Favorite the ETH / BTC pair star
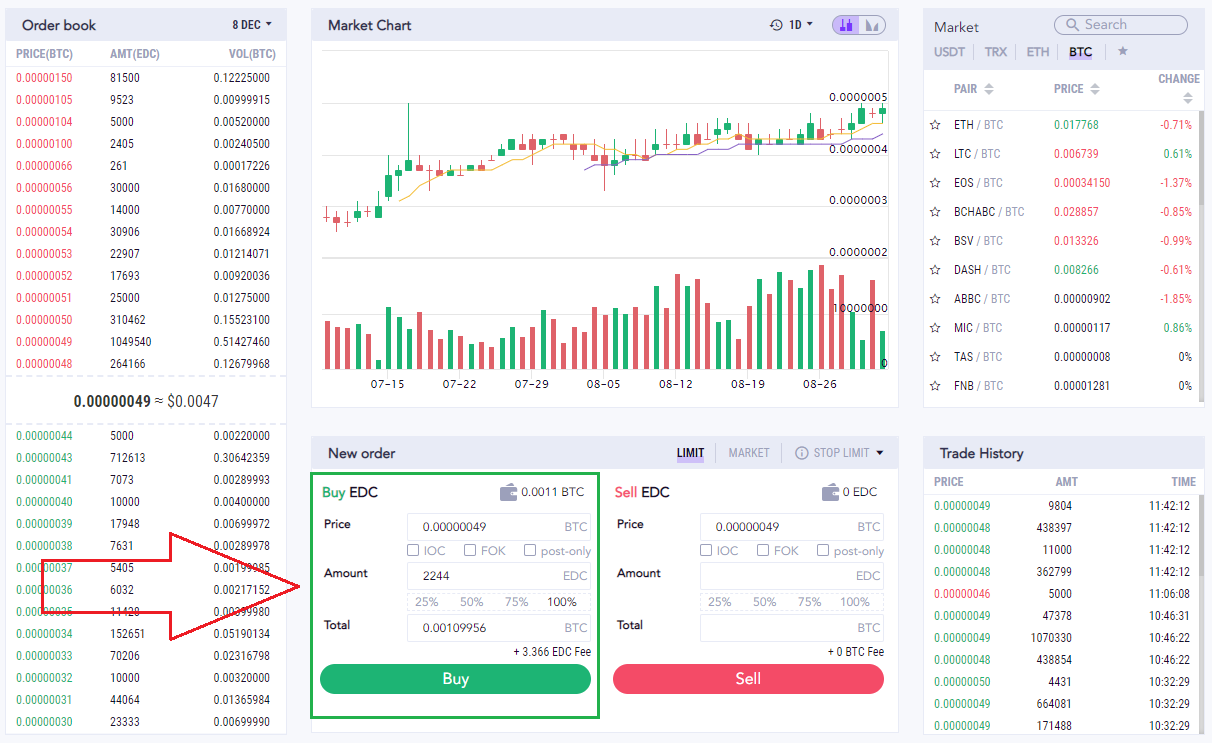The image size is (1212, 743). [x=935, y=125]
